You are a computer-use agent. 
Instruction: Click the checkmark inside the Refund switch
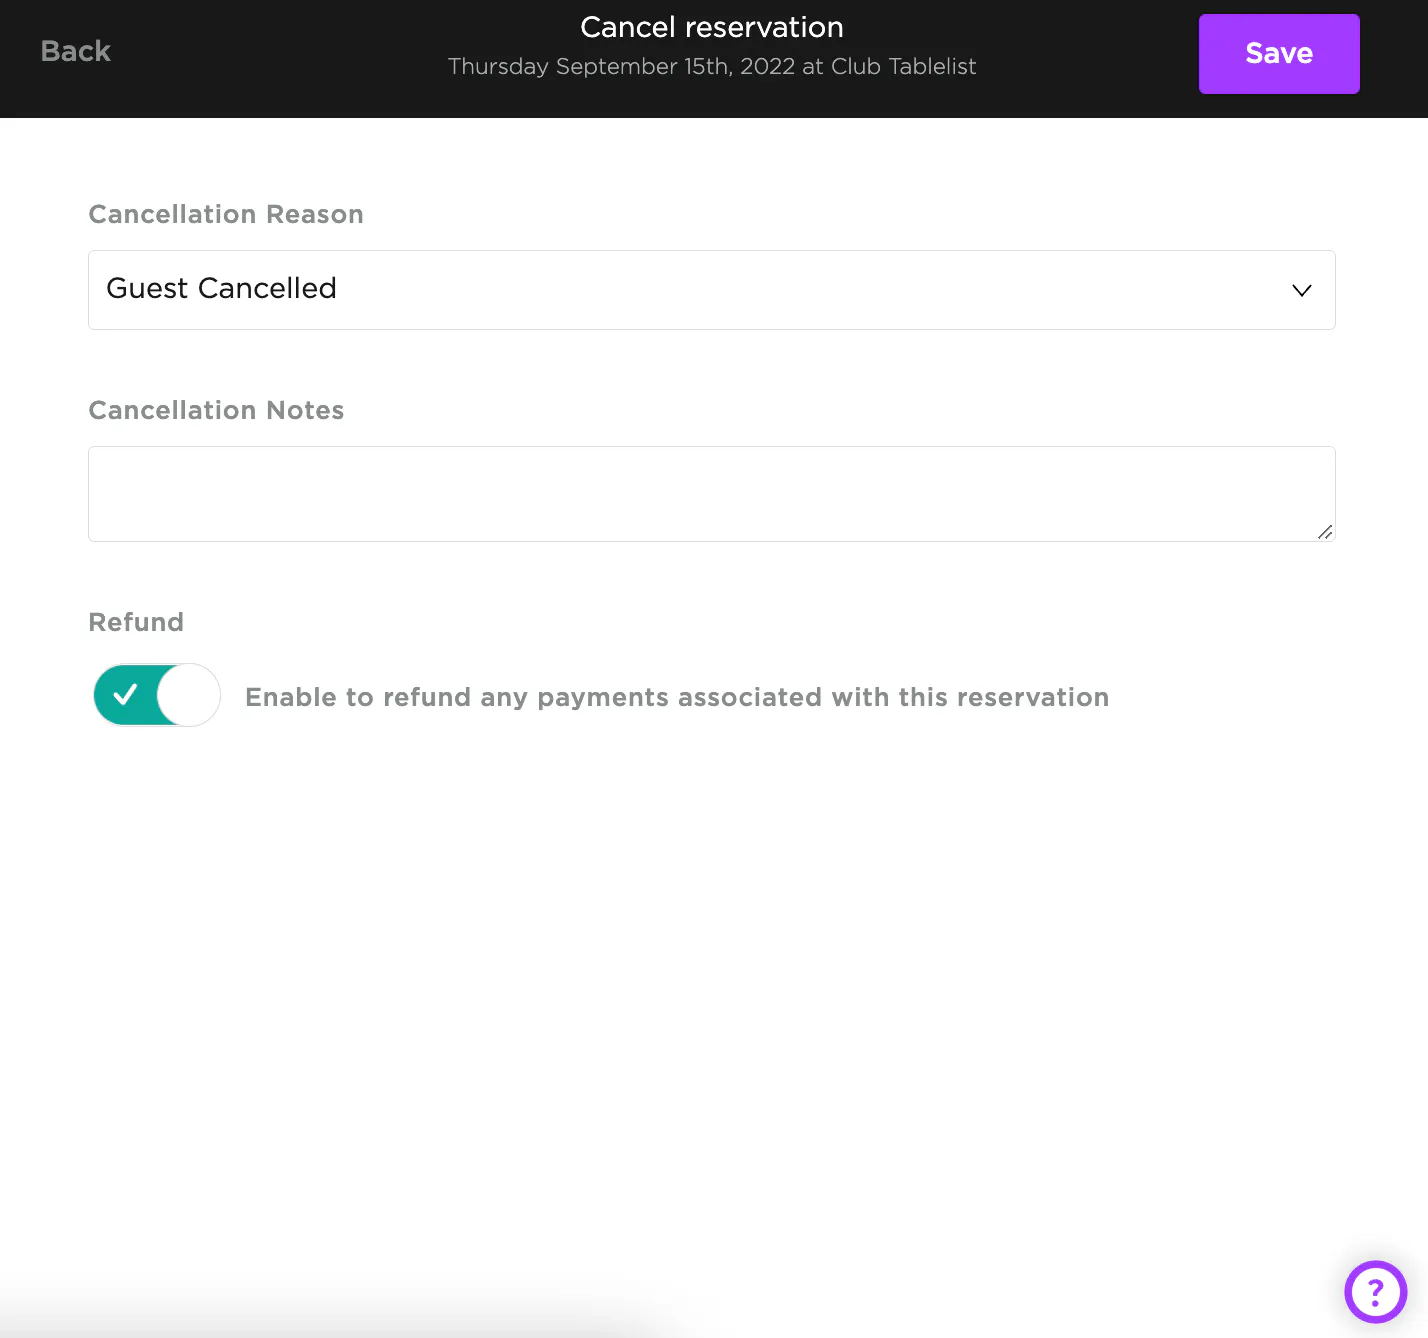click(x=126, y=695)
